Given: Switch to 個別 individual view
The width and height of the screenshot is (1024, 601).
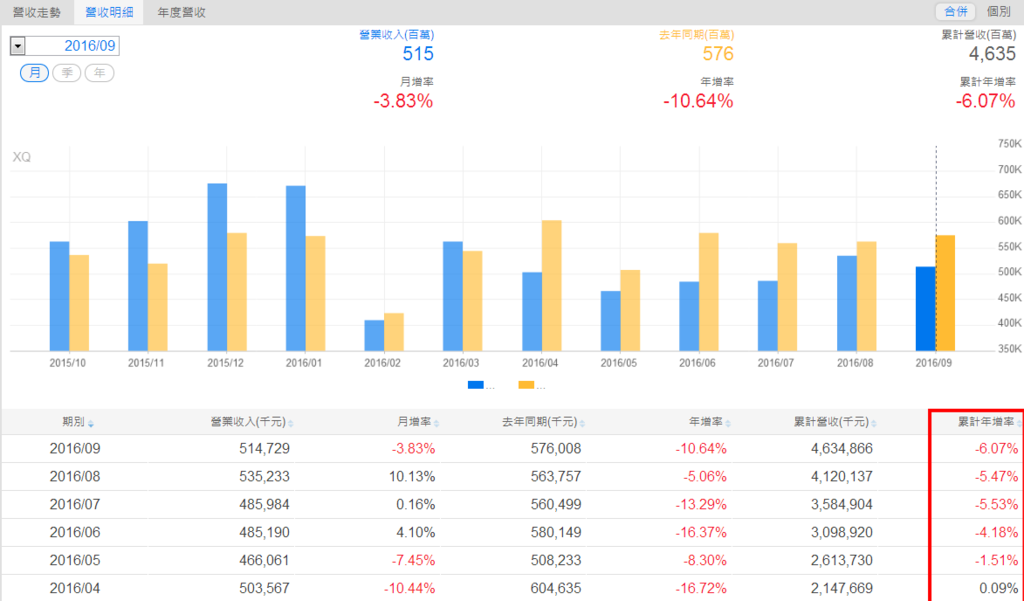Looking at the screenshot, I should click(x=999, y=12).
